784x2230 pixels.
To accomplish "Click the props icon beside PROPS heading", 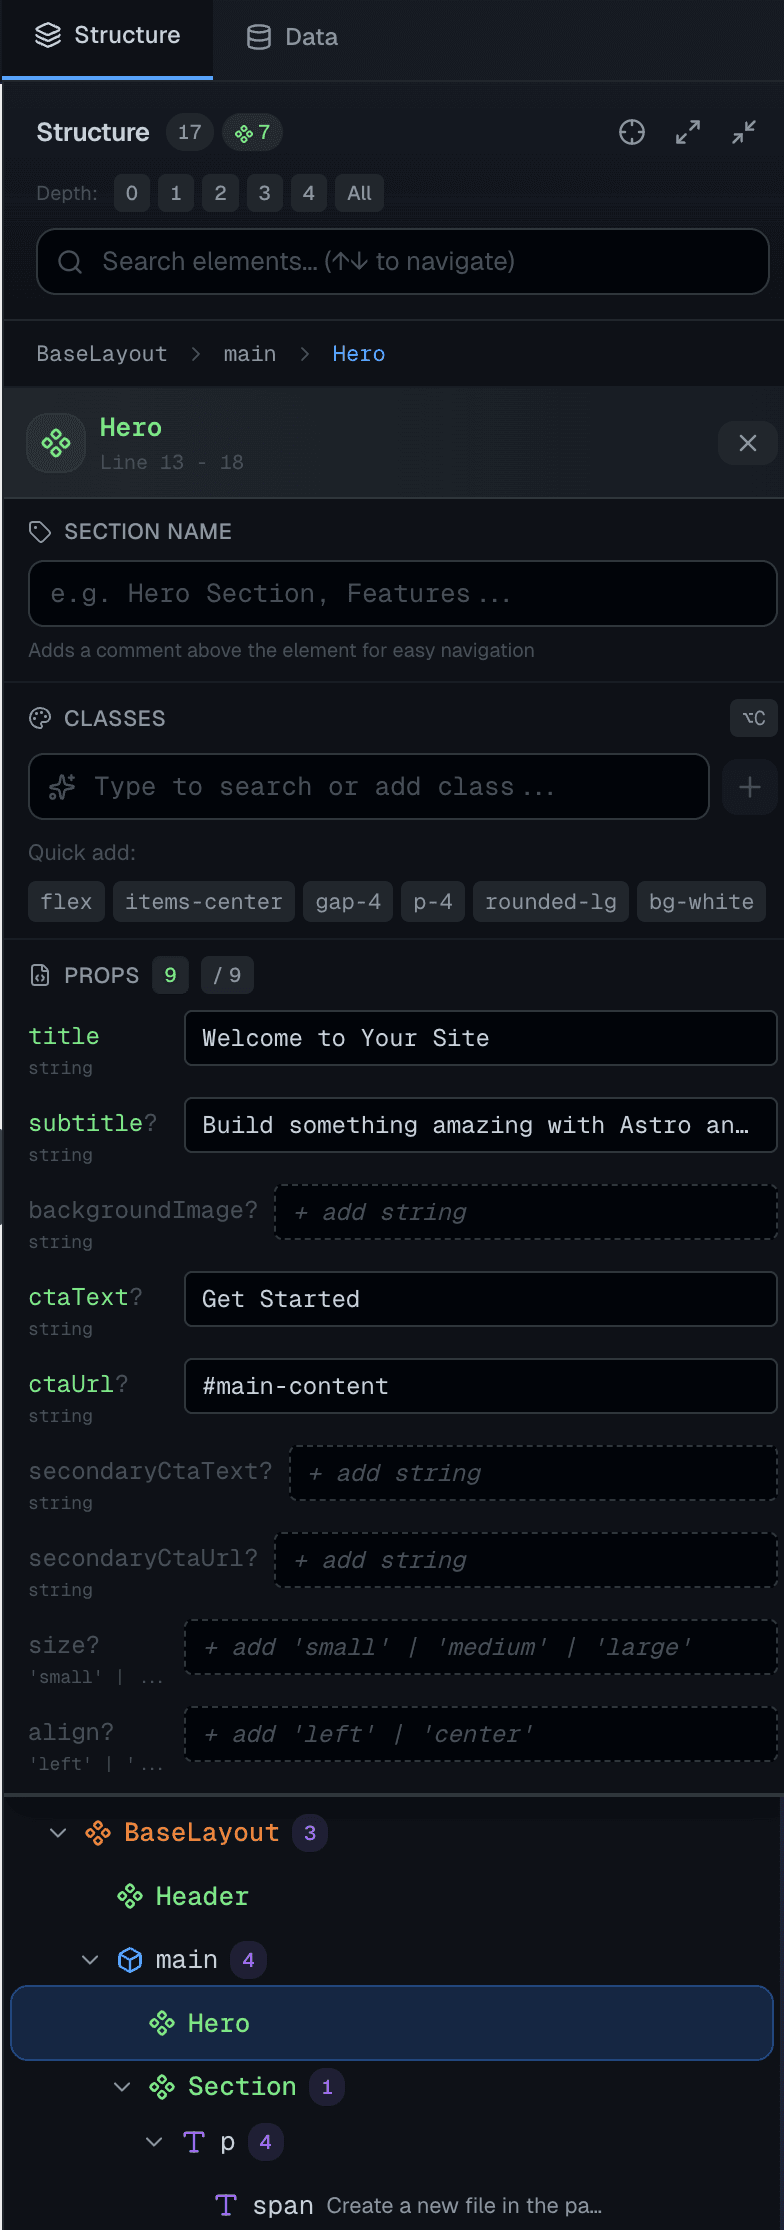I will pos(39,975).
